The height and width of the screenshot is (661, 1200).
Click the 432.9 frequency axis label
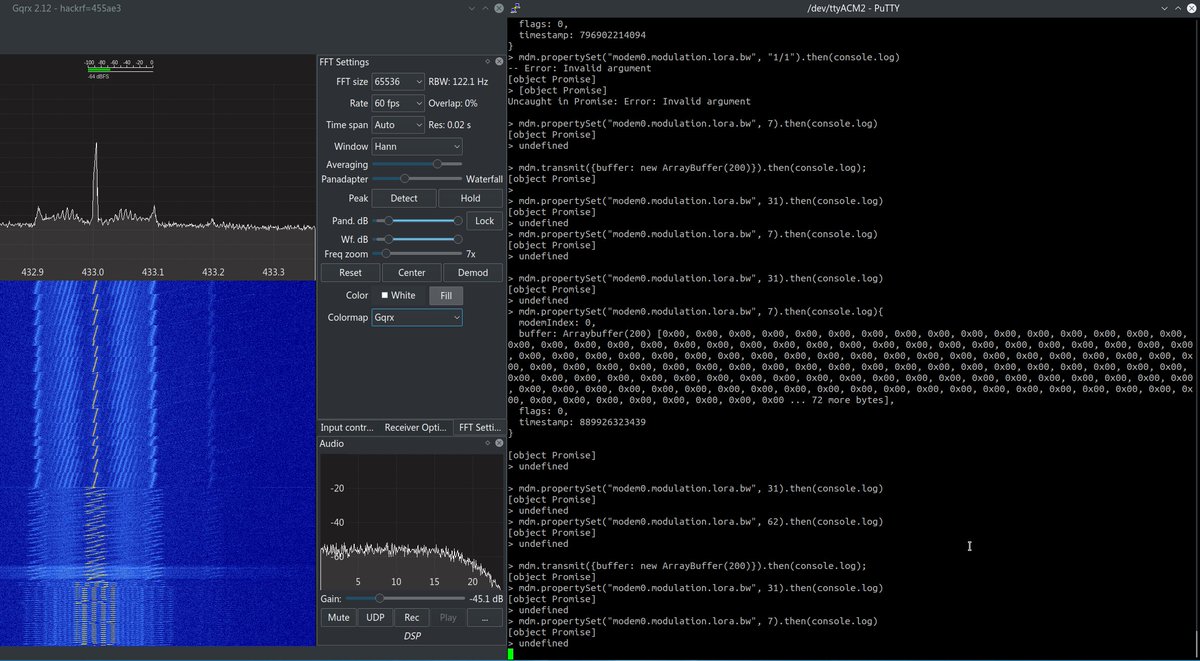tap(33, 271)
